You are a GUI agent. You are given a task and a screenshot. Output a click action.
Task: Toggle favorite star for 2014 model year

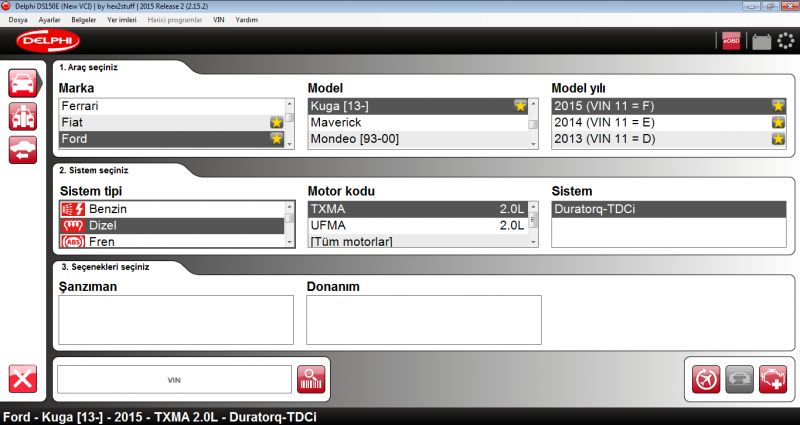778,122
